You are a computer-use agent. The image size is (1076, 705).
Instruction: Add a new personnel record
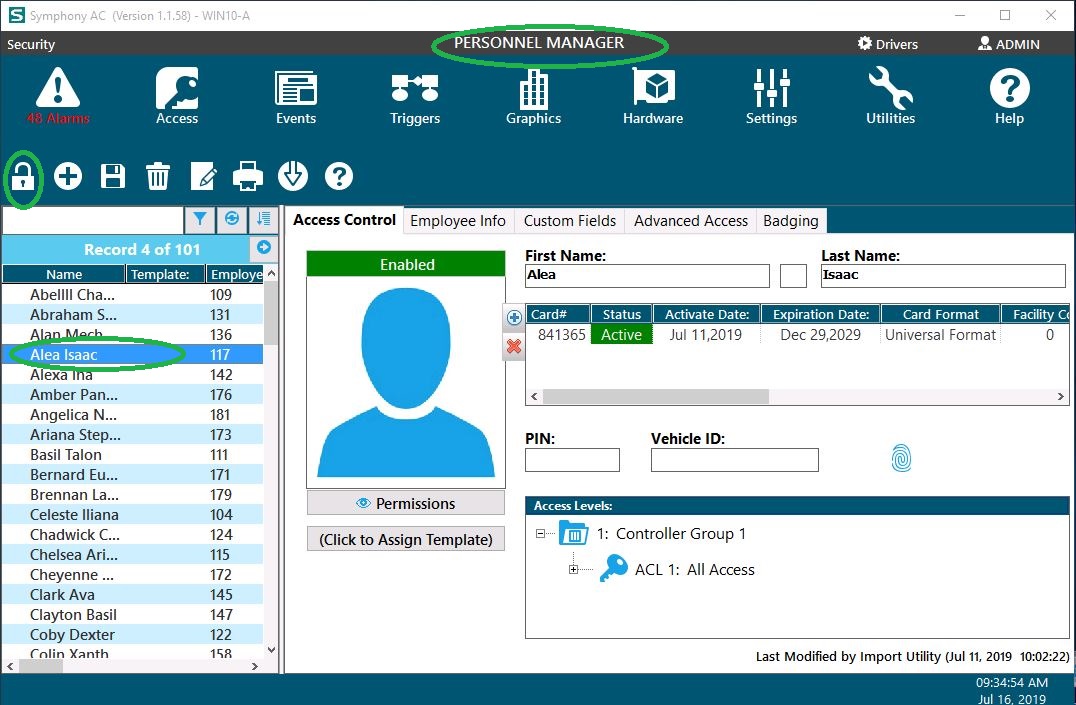68,176
